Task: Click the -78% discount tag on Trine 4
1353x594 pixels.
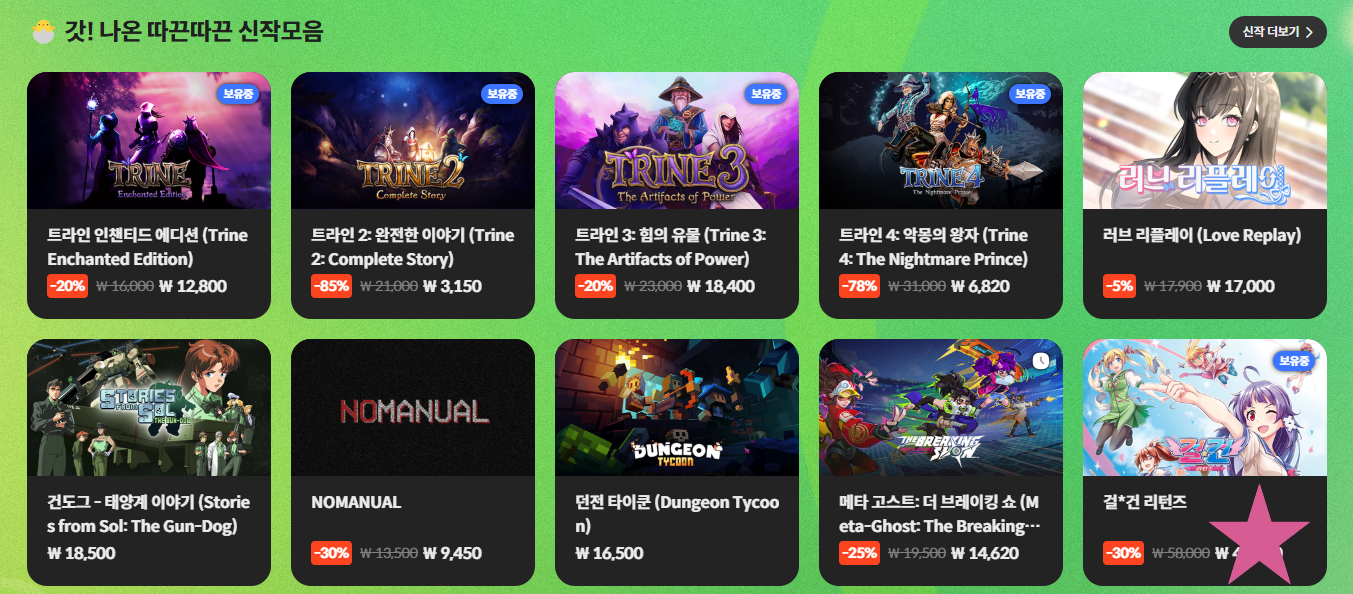Action: coord(859,286)
